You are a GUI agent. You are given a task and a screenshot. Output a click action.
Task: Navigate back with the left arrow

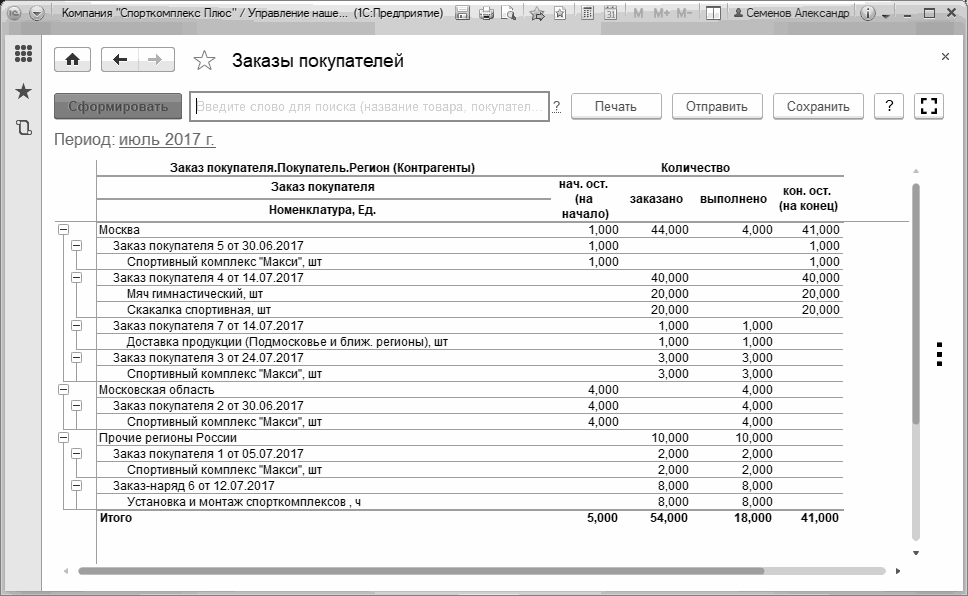tap(120, 60)
